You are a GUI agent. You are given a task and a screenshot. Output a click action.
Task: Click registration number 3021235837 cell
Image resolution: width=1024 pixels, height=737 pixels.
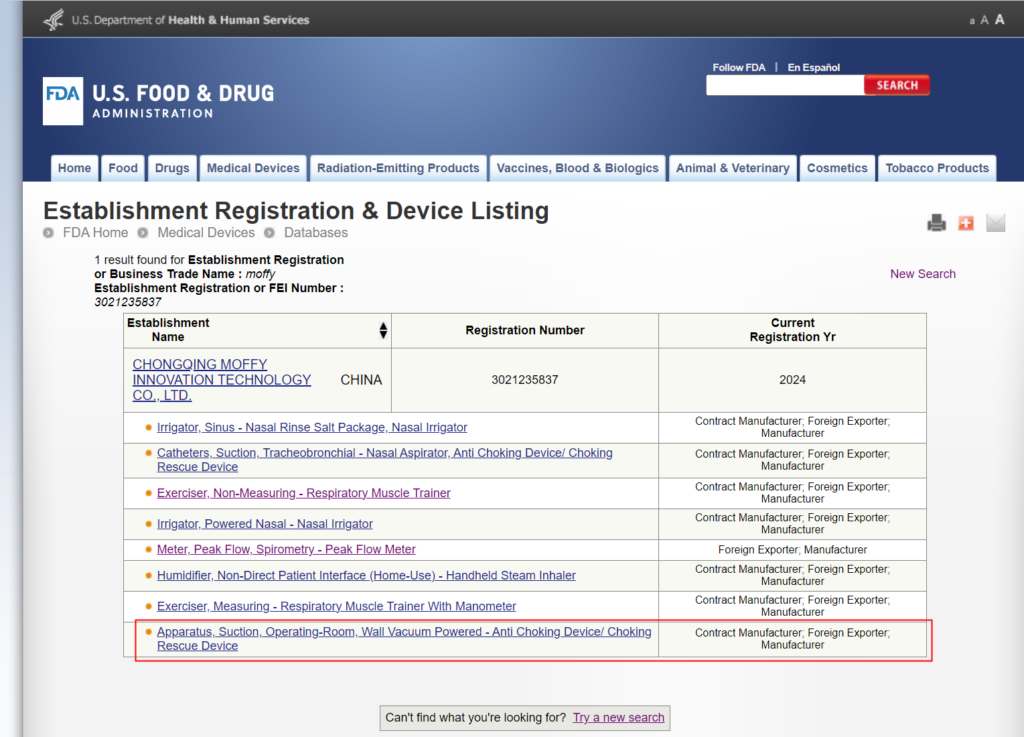525,380
